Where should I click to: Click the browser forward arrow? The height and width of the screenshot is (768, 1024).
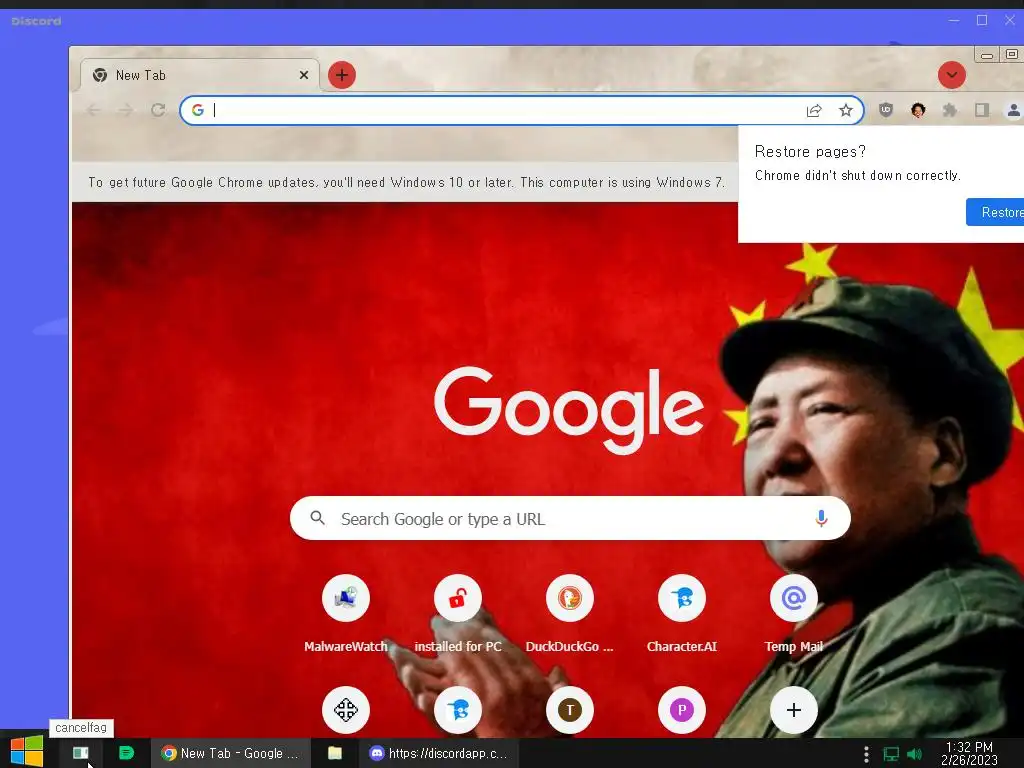pos(125,110)
